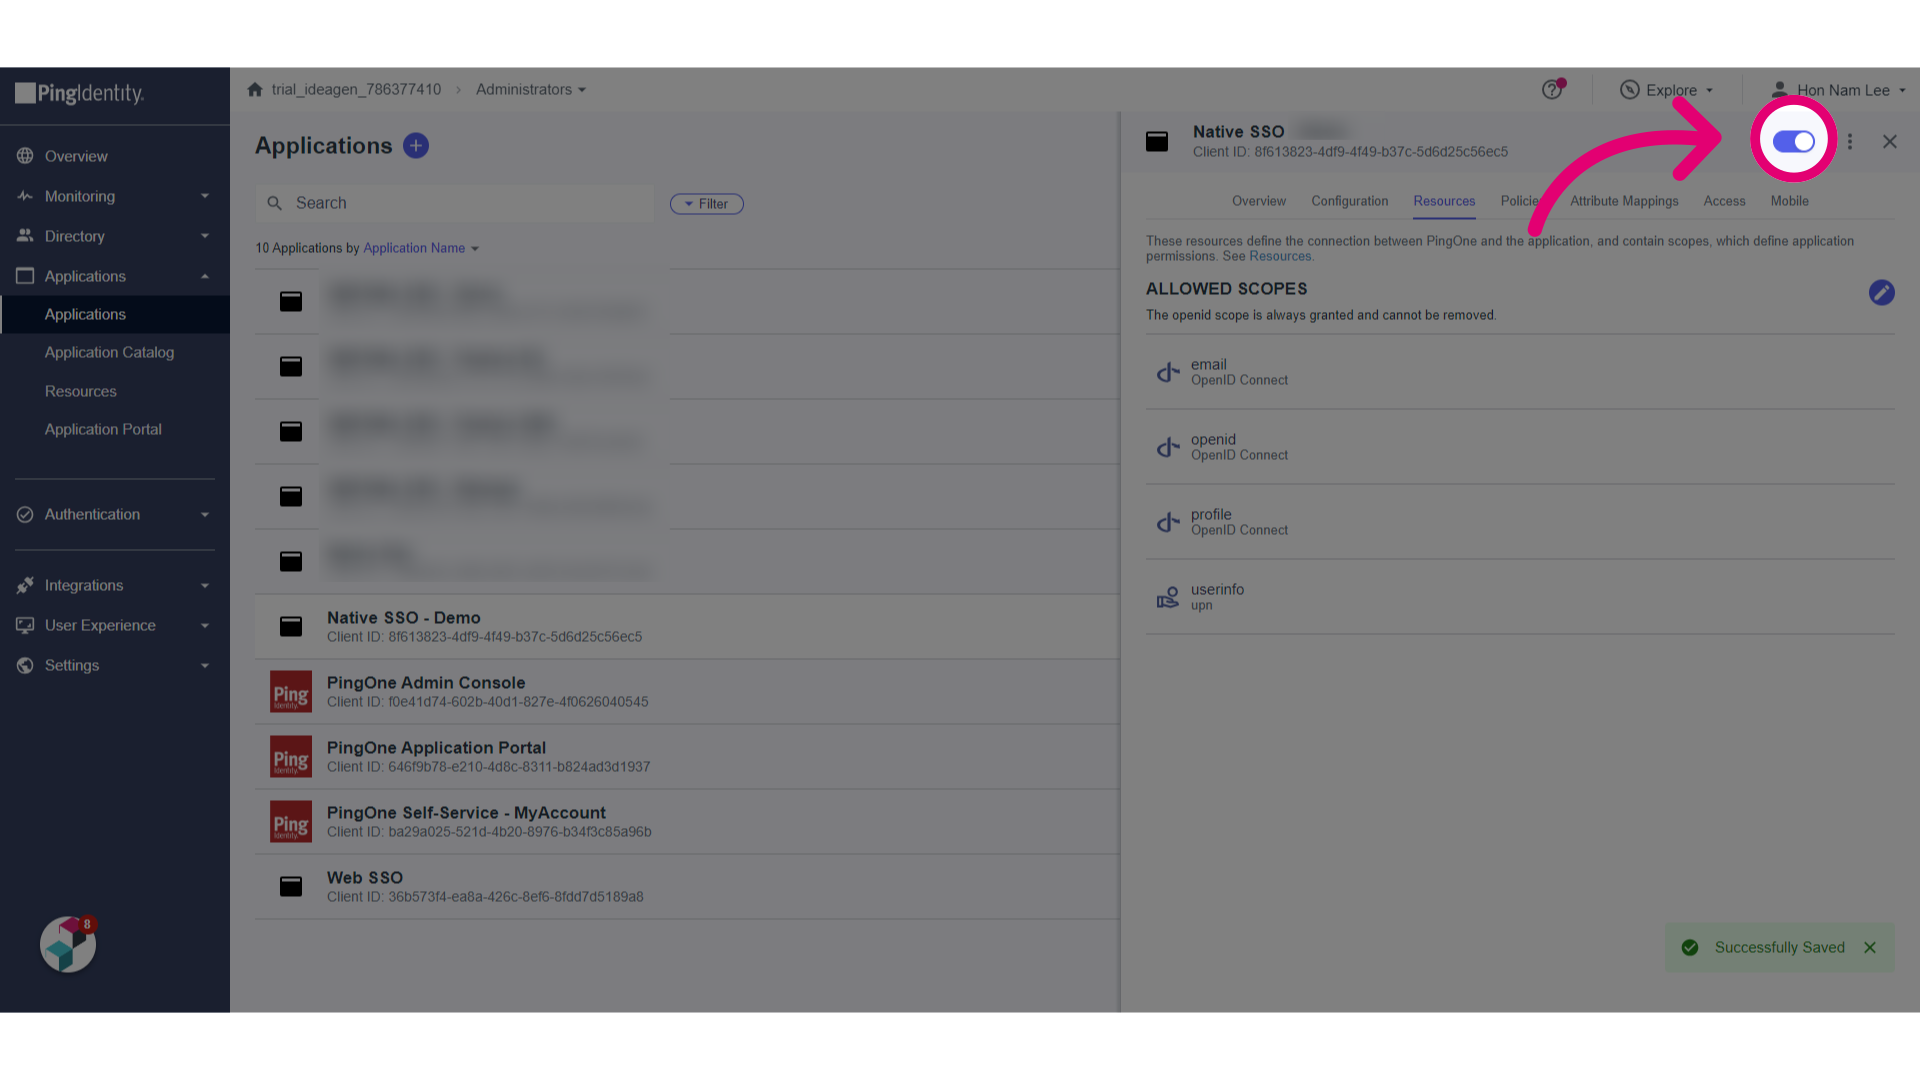Click the Web SSO app icon
This screenshot has height=1080, width=1920.
[x=291, y=886]
